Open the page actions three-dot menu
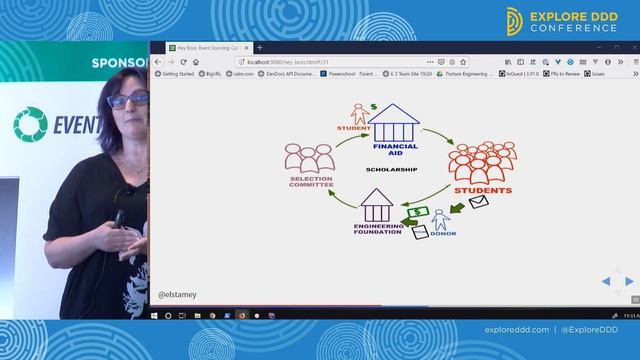Image resolution: width=640 pixels, height=360 pixels. pyautogui.click(x=430, y=62)
